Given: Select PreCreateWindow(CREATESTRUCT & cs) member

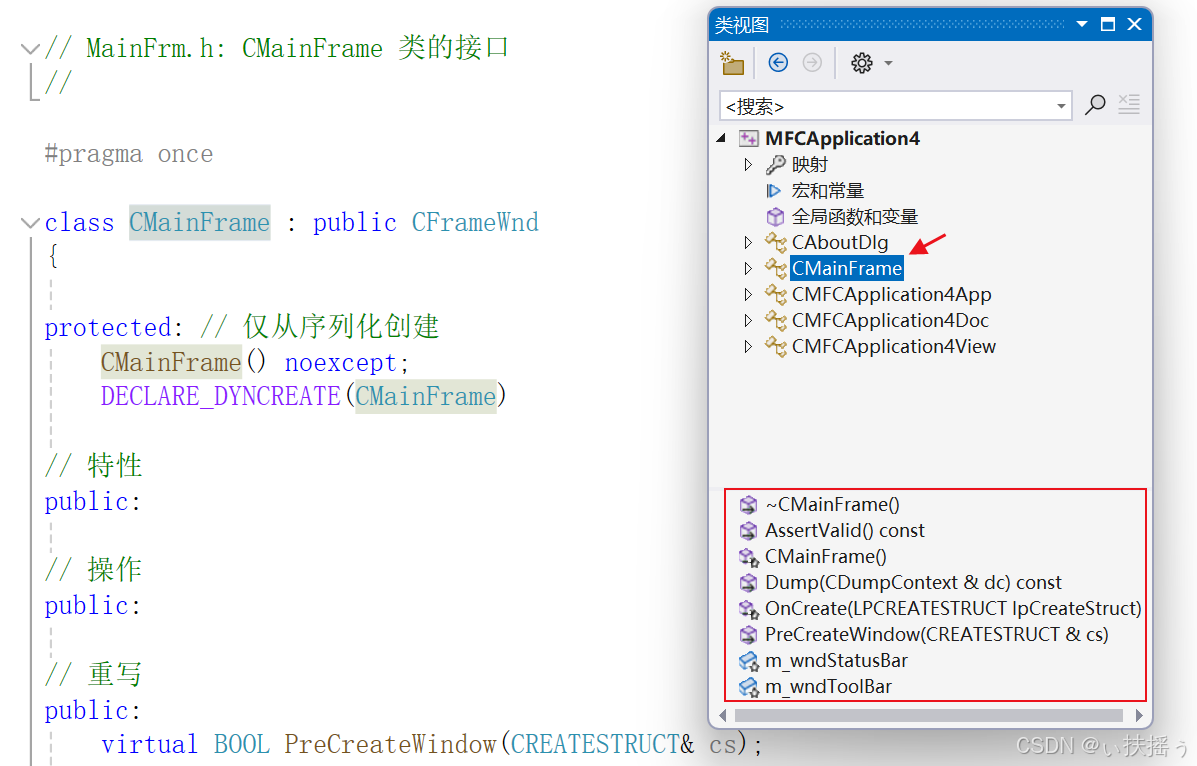Looking at the screenshot, I should tap(937, 635).
